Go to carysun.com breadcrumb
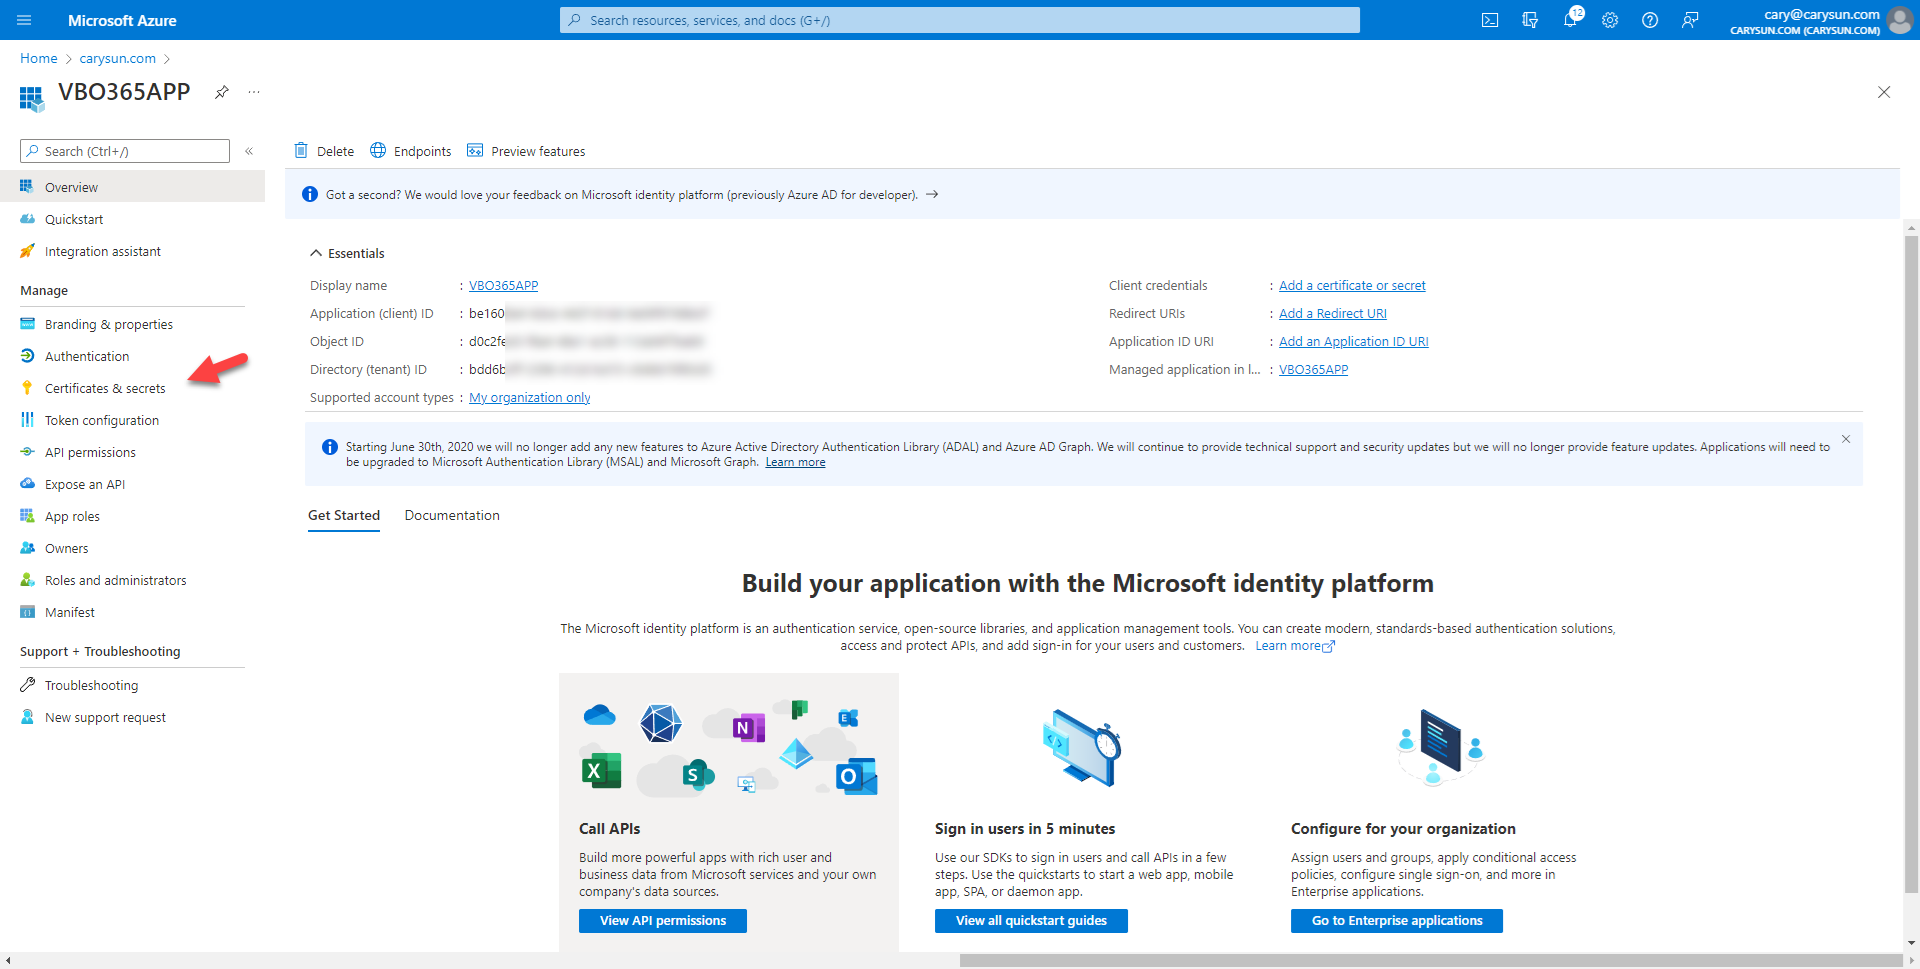The width and height of the screenshot is (1920, 969). [118, 58]
